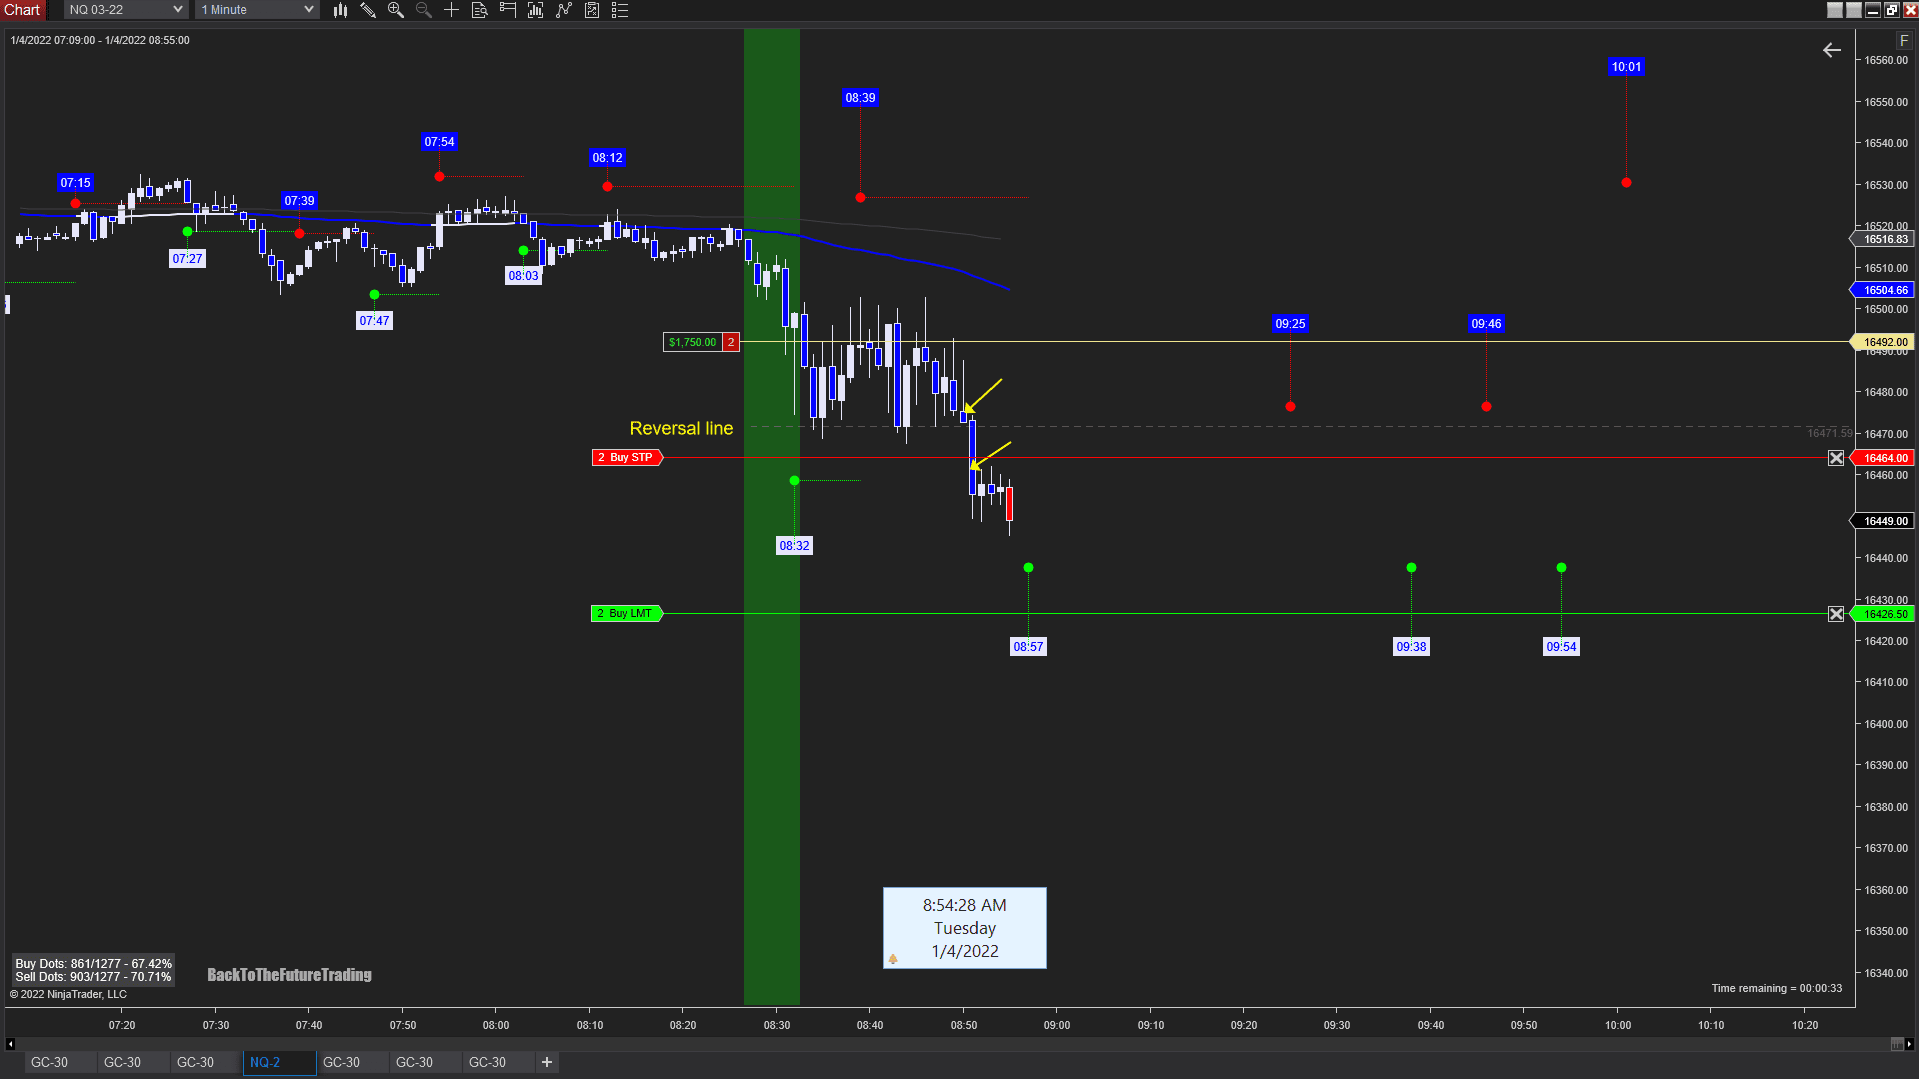This screenshot has height=1079, width=1919.
Task: Click the 10:01 sell dot time label
Action: pos(1626,67)
